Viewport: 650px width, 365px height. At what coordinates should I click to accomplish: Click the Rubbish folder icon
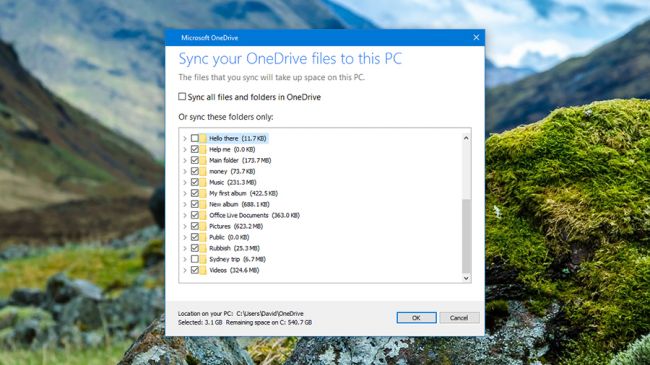tap(203, 248)
